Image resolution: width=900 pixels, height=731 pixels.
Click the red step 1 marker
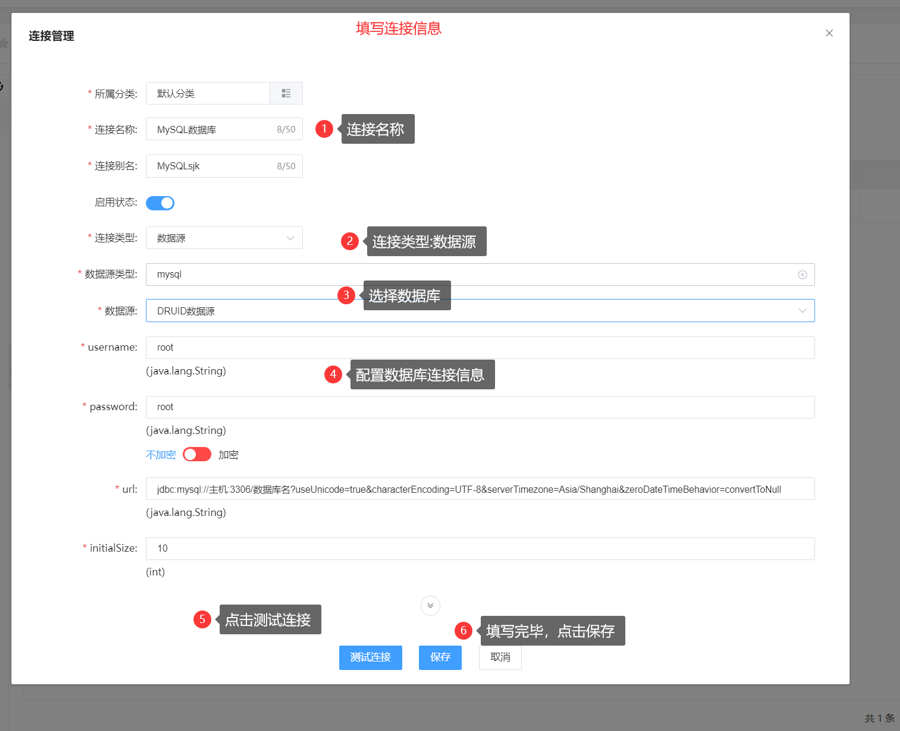(x=324, y=129)
